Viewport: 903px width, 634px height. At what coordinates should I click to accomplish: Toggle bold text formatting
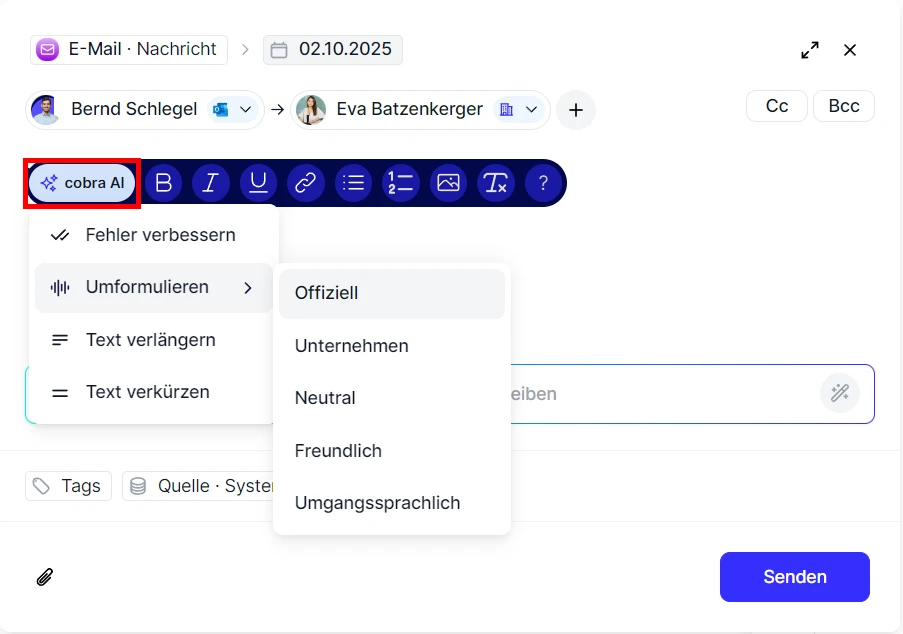163,183
